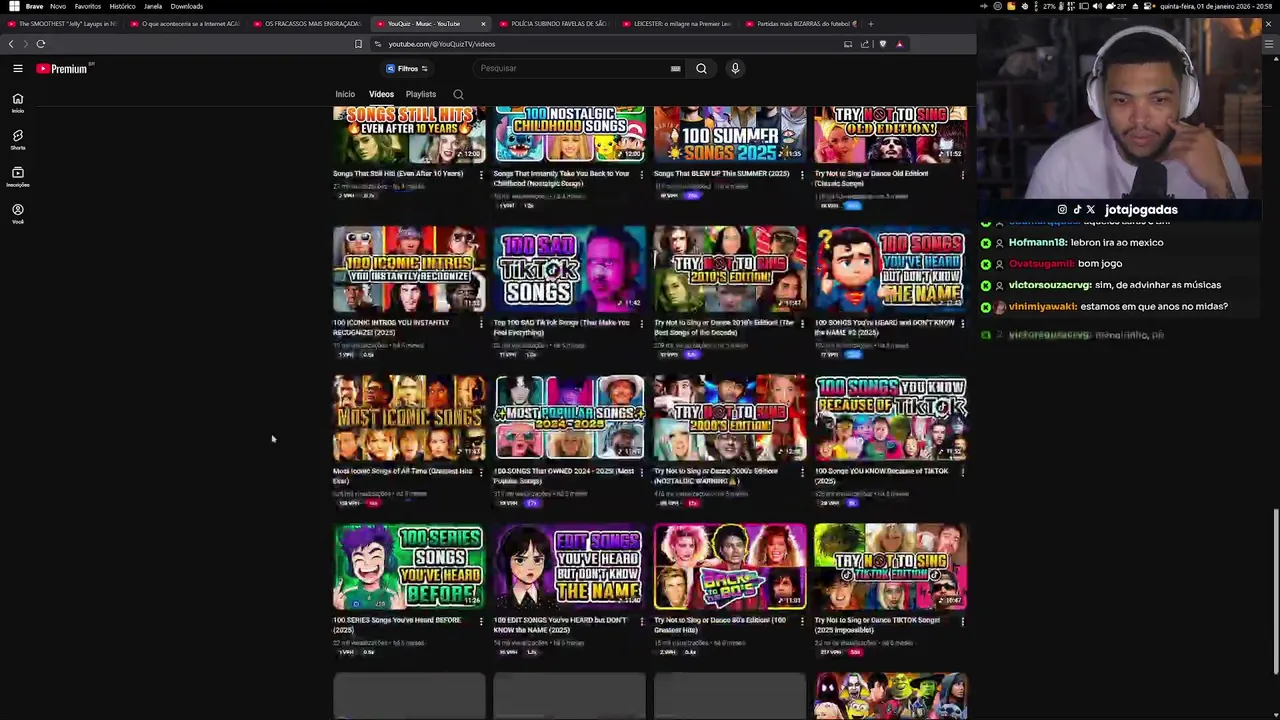This screenshot has width=1280, height=720.
Task: Click the volume icon in menu bar
Action: (x=1097, y=6)
